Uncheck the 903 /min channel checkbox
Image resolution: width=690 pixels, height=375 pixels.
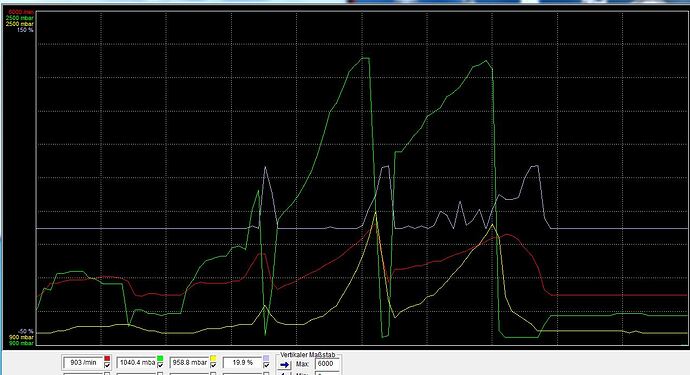point(107,365)
